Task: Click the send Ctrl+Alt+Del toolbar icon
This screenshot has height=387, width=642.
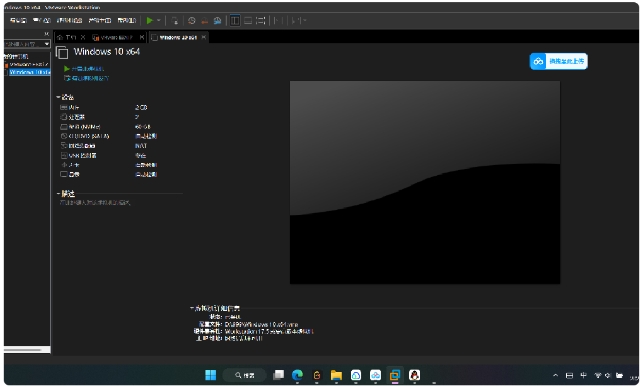Action: pos(174,20)
